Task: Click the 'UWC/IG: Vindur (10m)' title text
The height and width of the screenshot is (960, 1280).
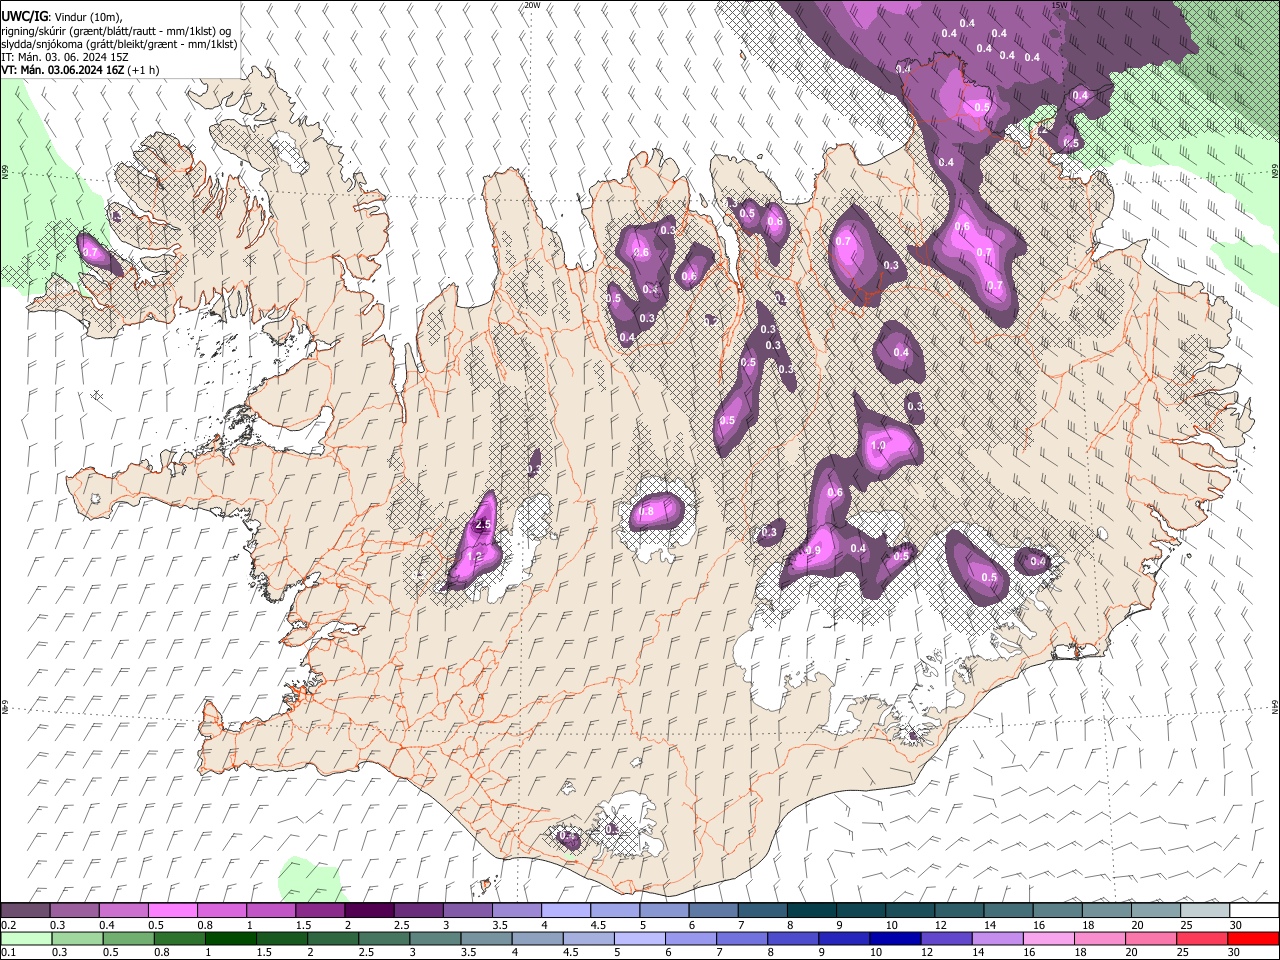Action: (x=60, y=17)
